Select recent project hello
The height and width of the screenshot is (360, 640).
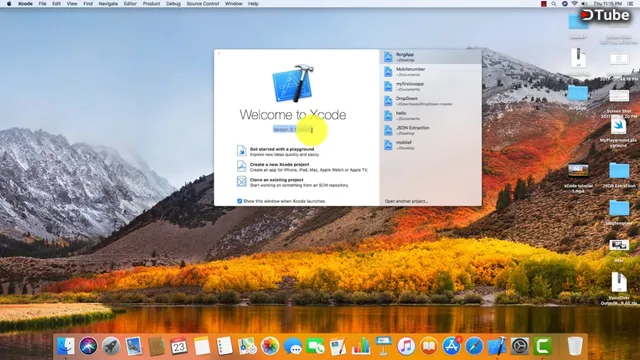pyautogui.click(x=431, y=116)
